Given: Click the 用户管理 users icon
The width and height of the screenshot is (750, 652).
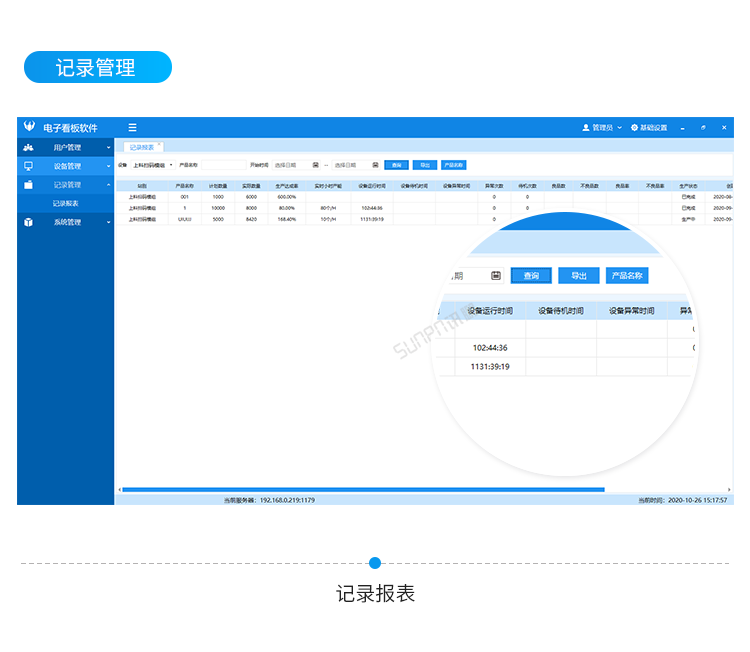Looking at the screenshot, I should (29, 147).
